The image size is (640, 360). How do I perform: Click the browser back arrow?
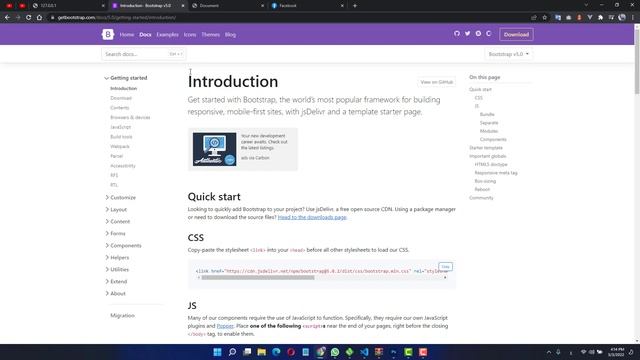(x=7, y=18)
